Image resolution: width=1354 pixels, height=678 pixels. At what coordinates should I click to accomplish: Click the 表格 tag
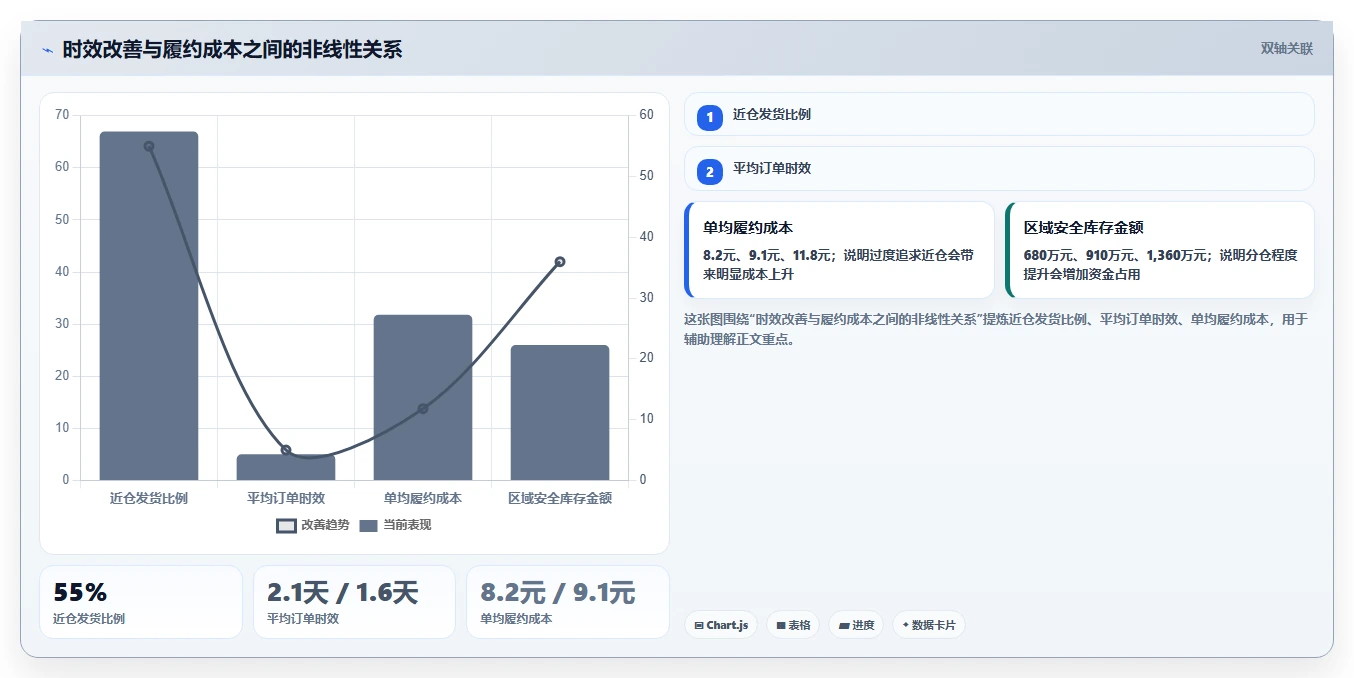793,625
